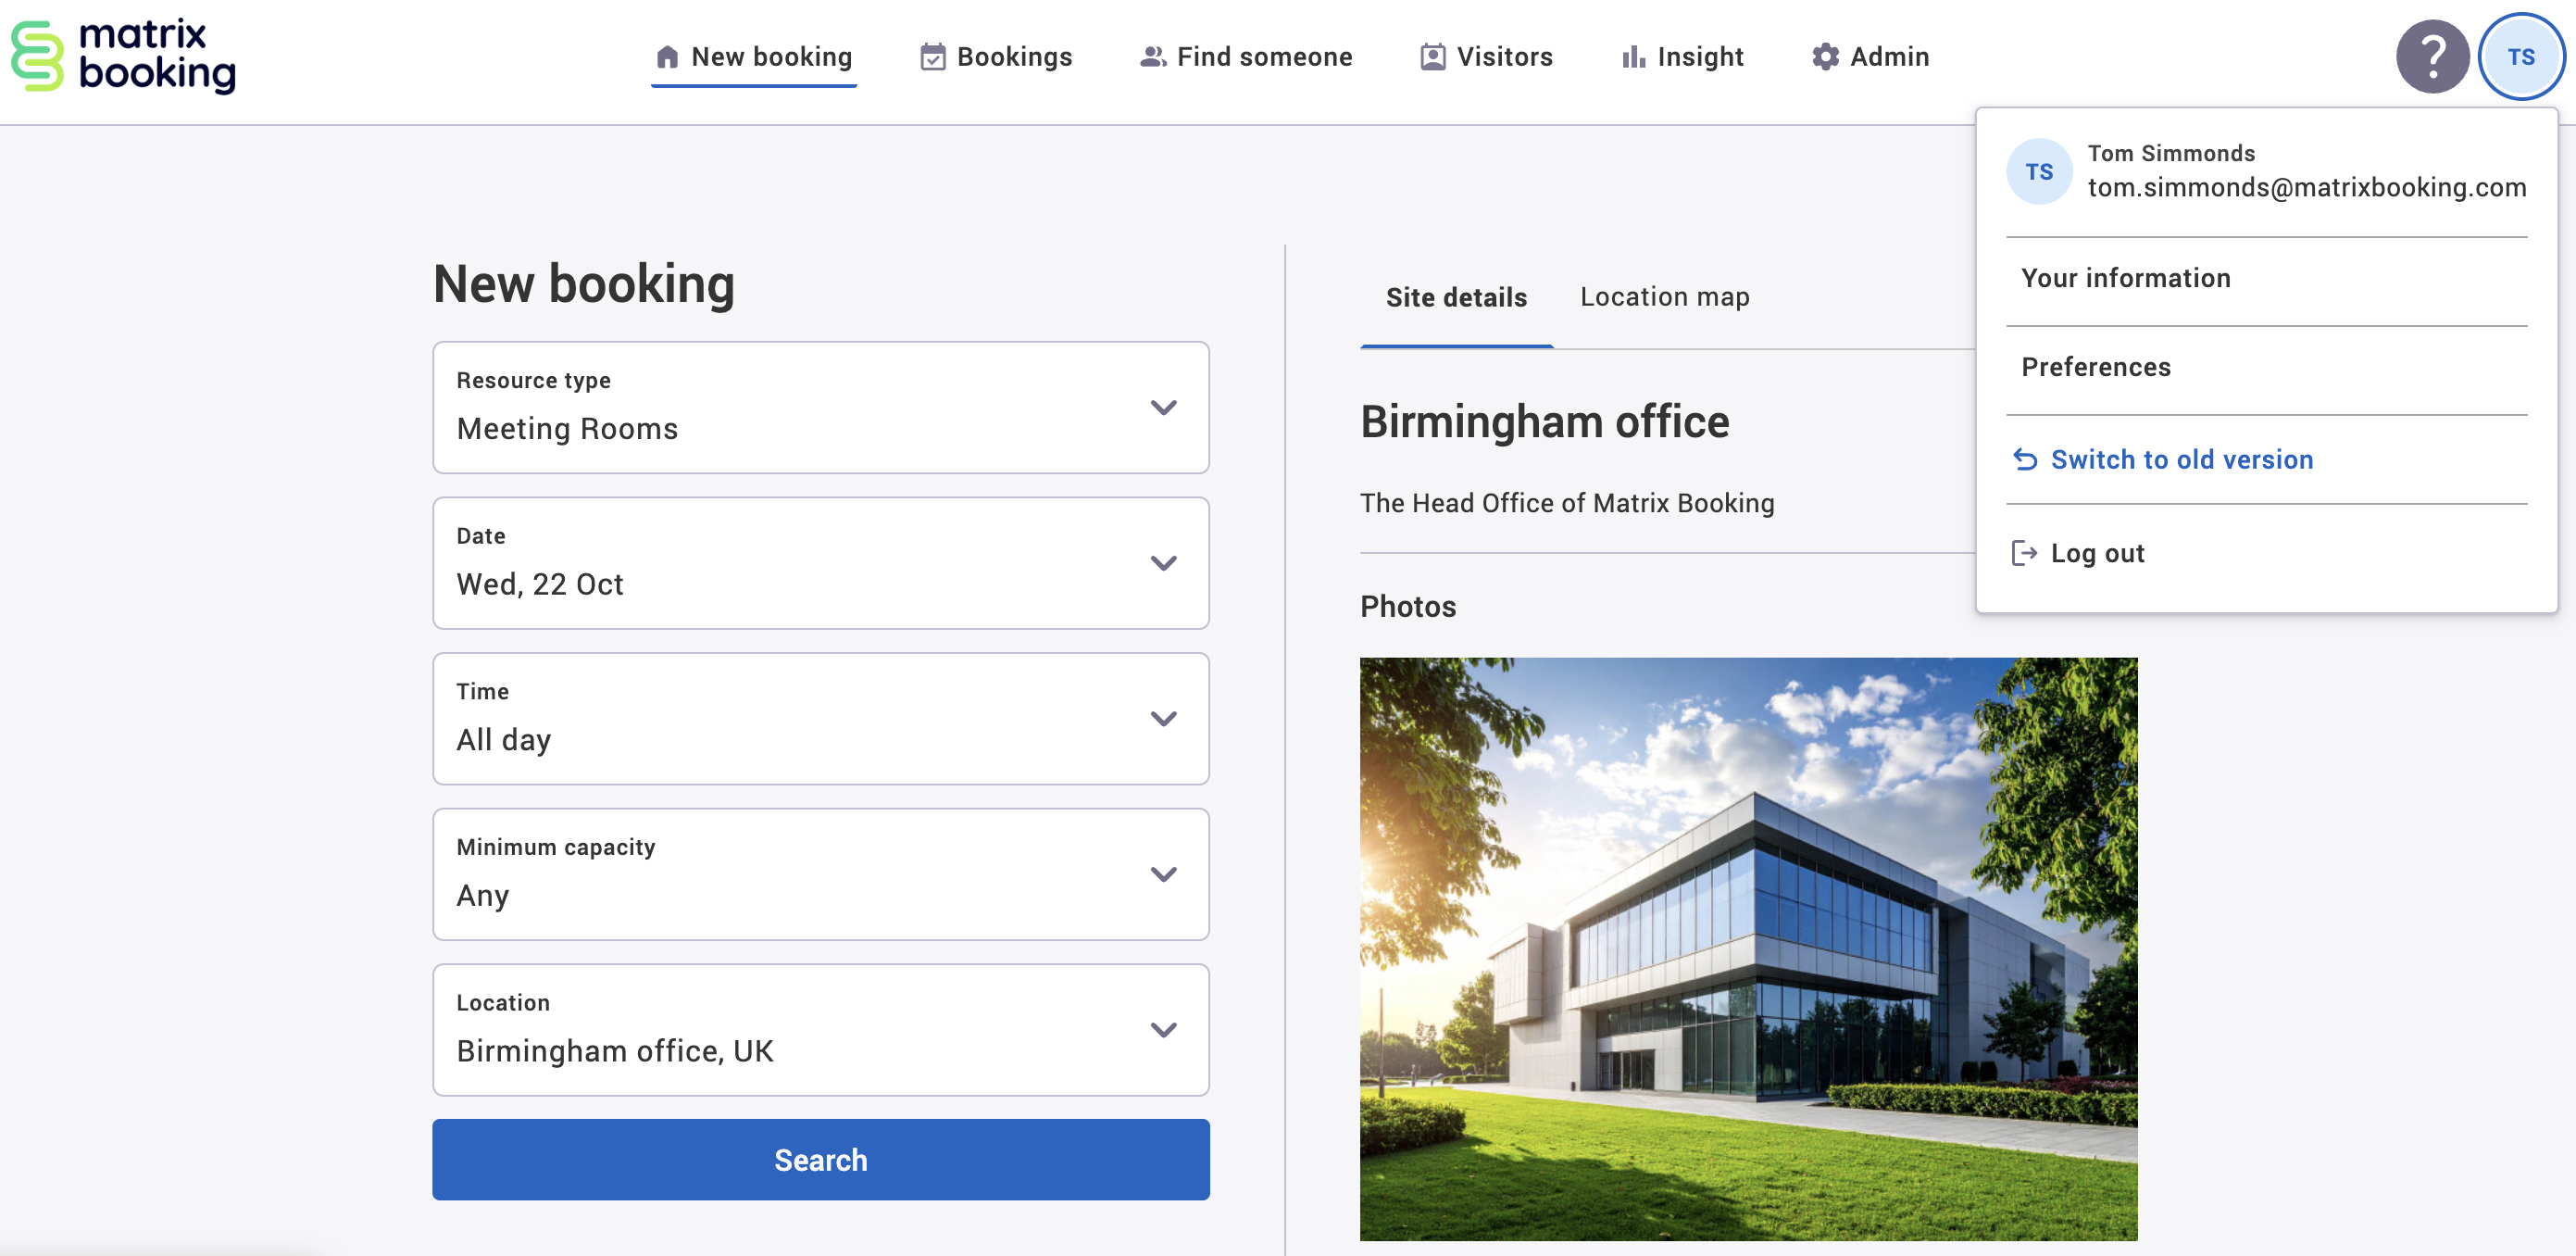Select the Find someone people icon
This screenshot has width=2576, height=1256.
pyautogui.click(x=1152, y=57)
